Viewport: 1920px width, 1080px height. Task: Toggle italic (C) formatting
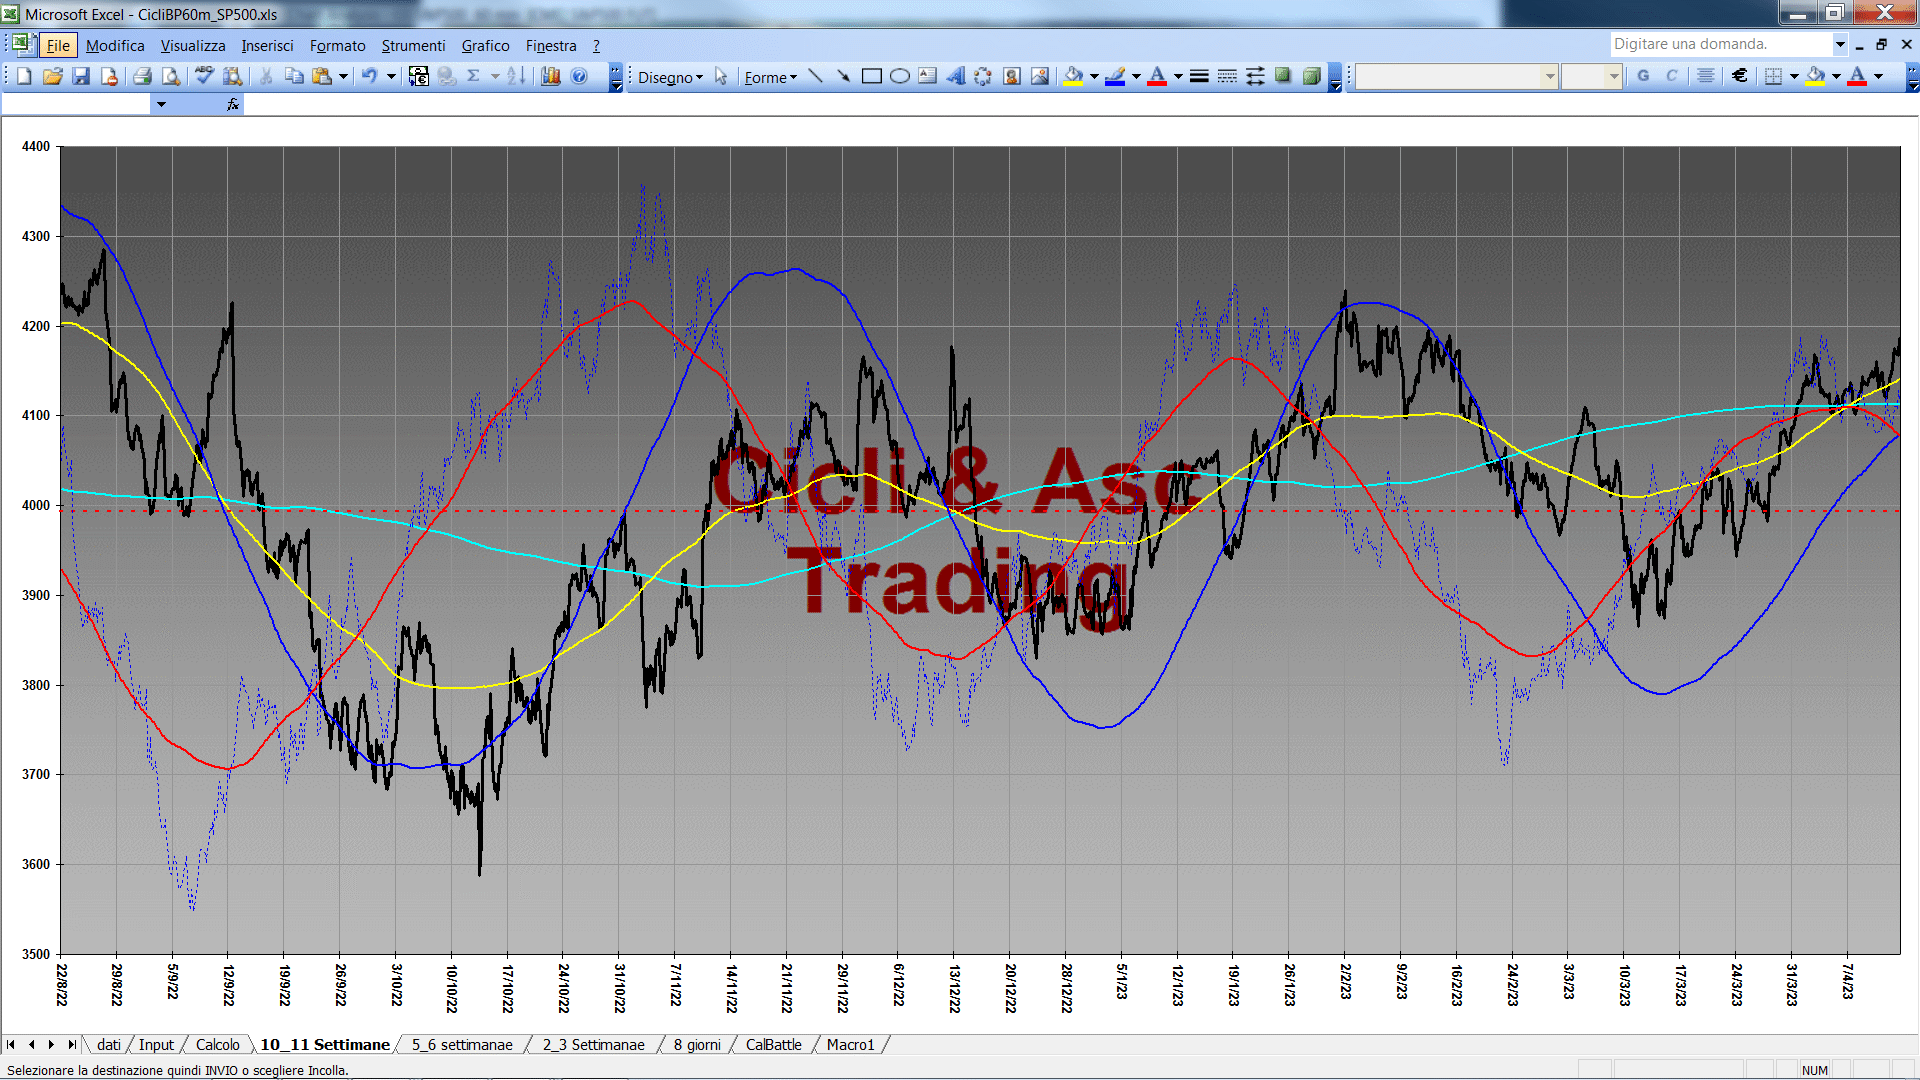point(1671,76)
